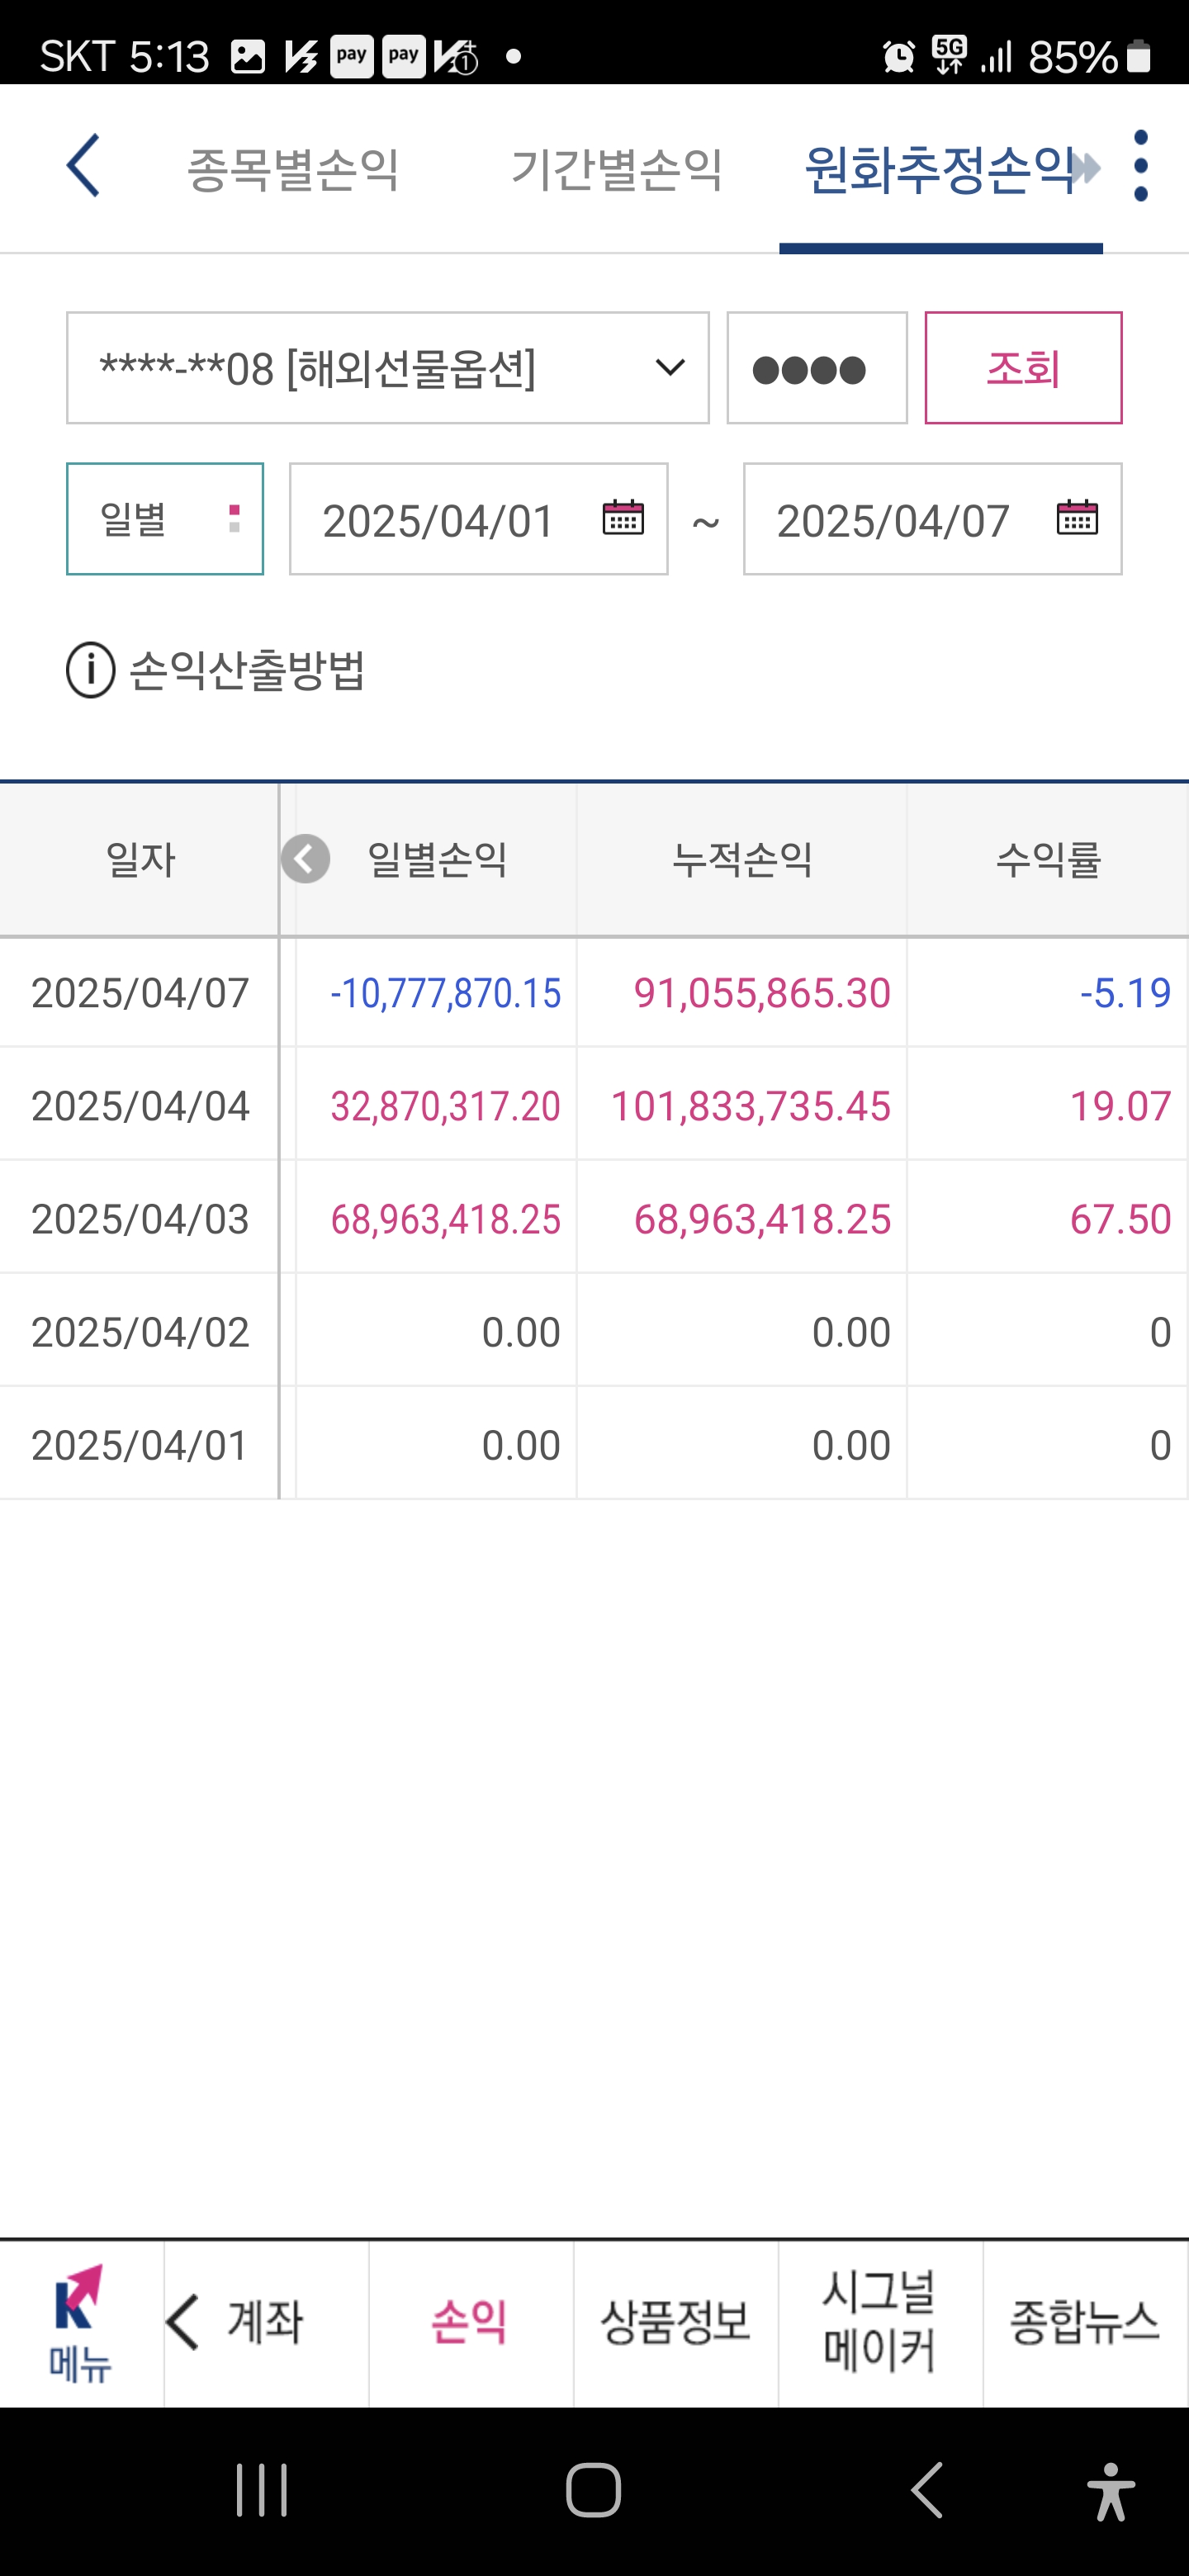Open calendar picker for end date
Image resolution: width=1189 pixels, height=2576 pixels.
(x=1077, y=518)
